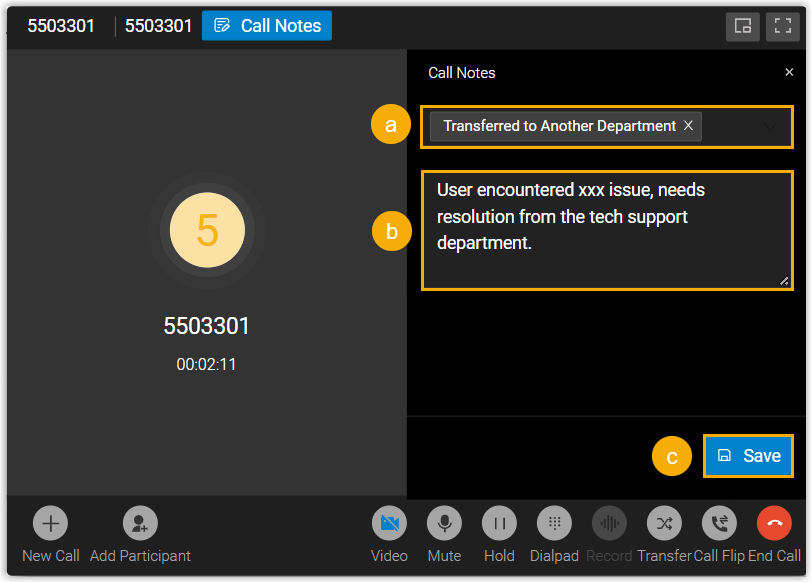812x583 pixels.
Task: Put the call on Hold
Action: tap(499, 523)
